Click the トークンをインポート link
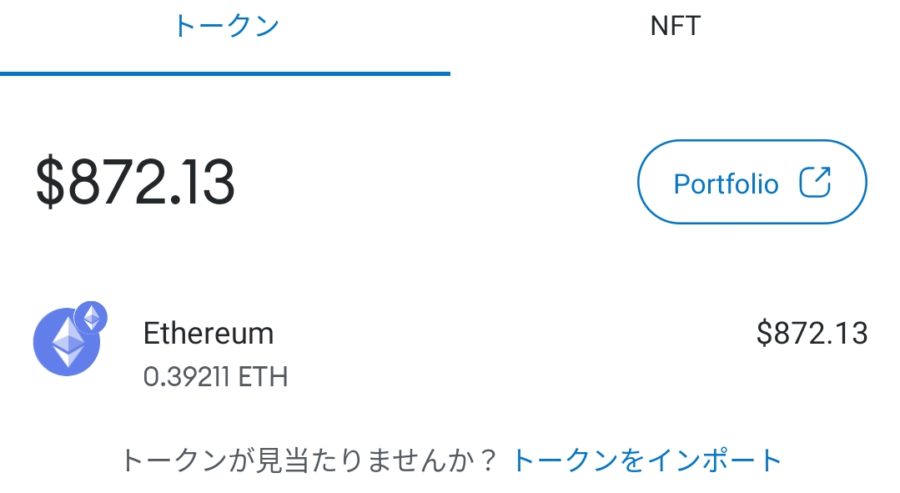Viewport: 900px width, 493px height. tap(647, 460)
